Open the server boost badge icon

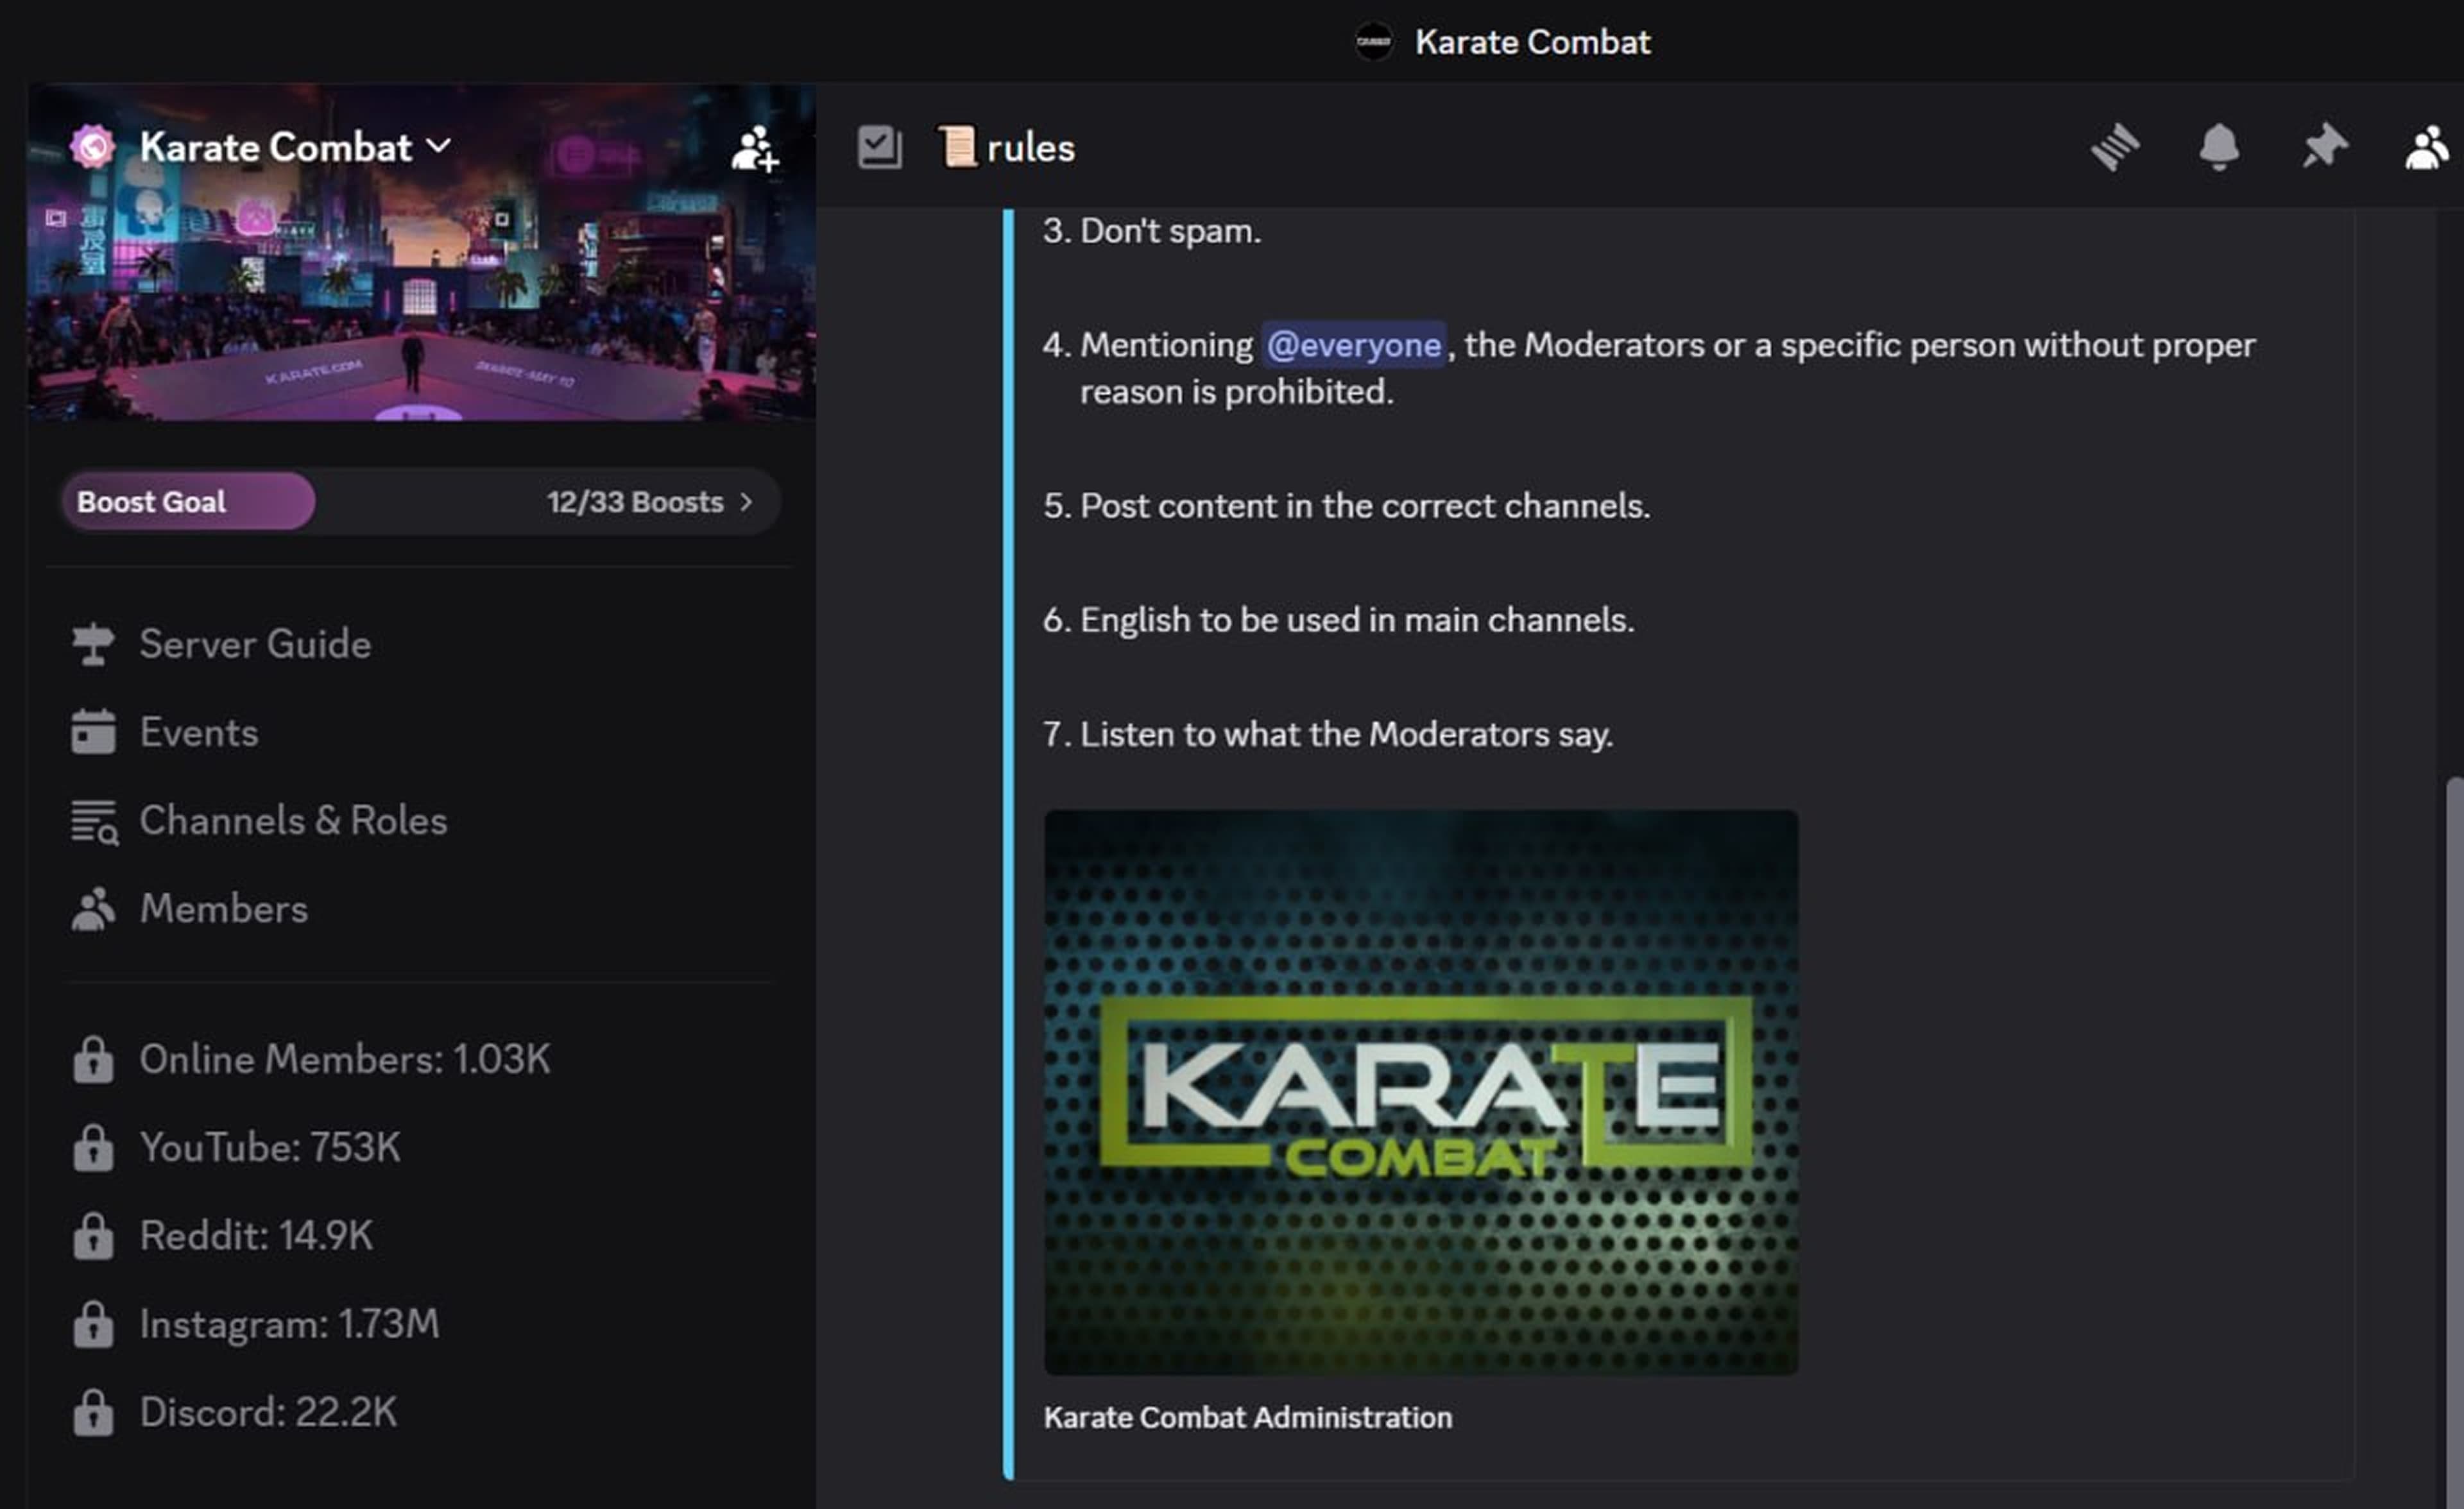click(92, 147)
